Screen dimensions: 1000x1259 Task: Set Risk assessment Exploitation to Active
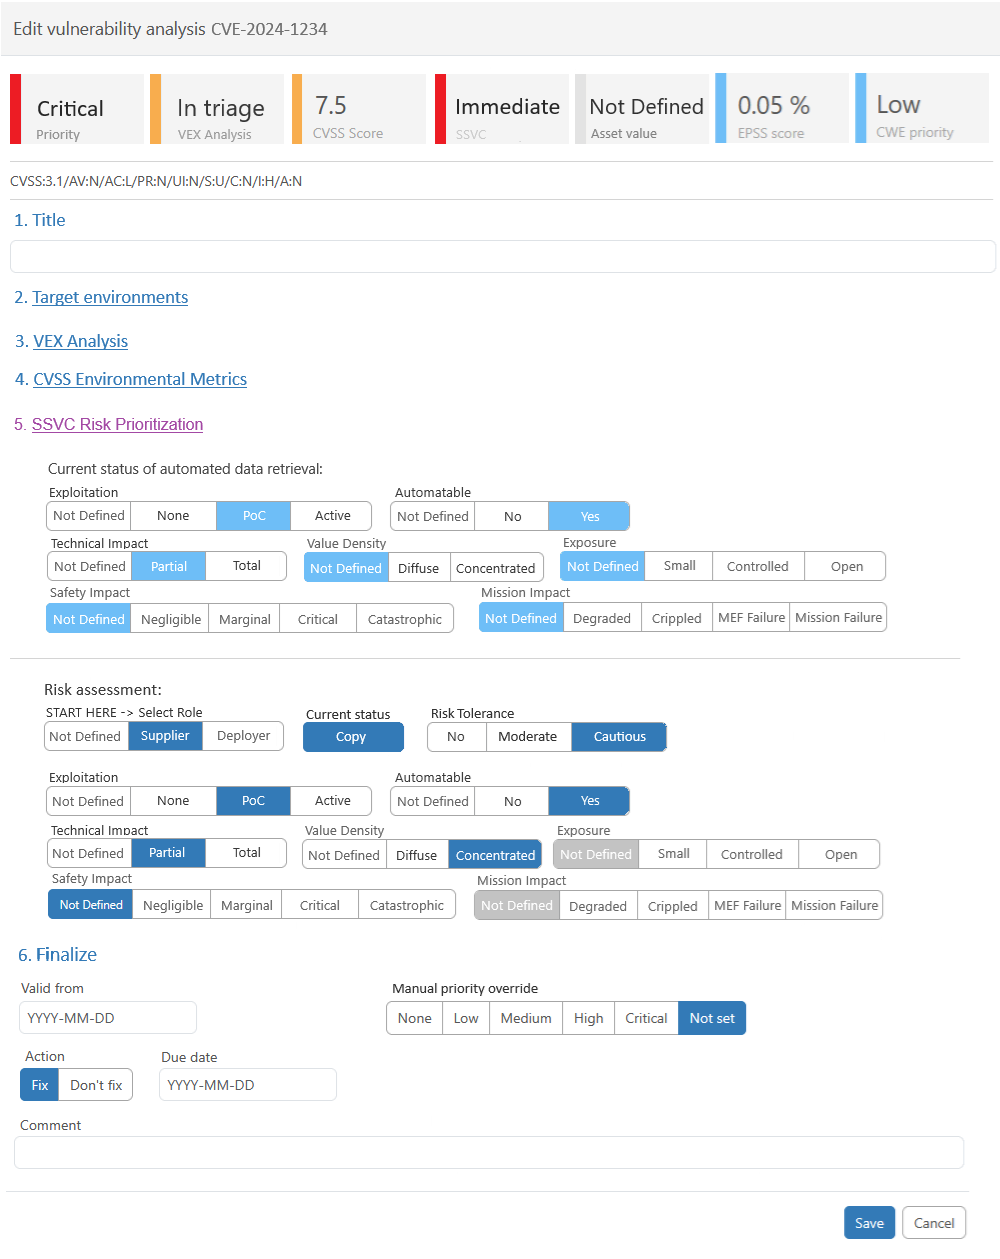[x=332, y=801]
